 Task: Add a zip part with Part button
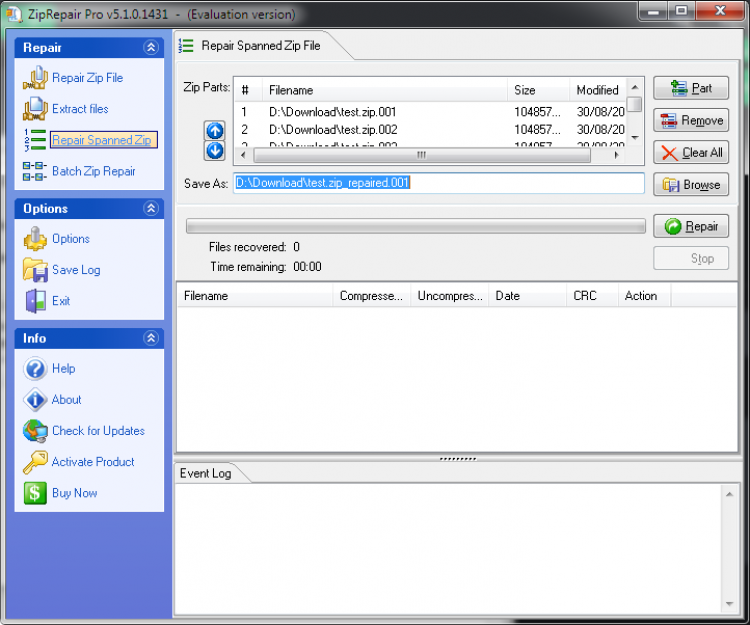click(x=691, y=88)
